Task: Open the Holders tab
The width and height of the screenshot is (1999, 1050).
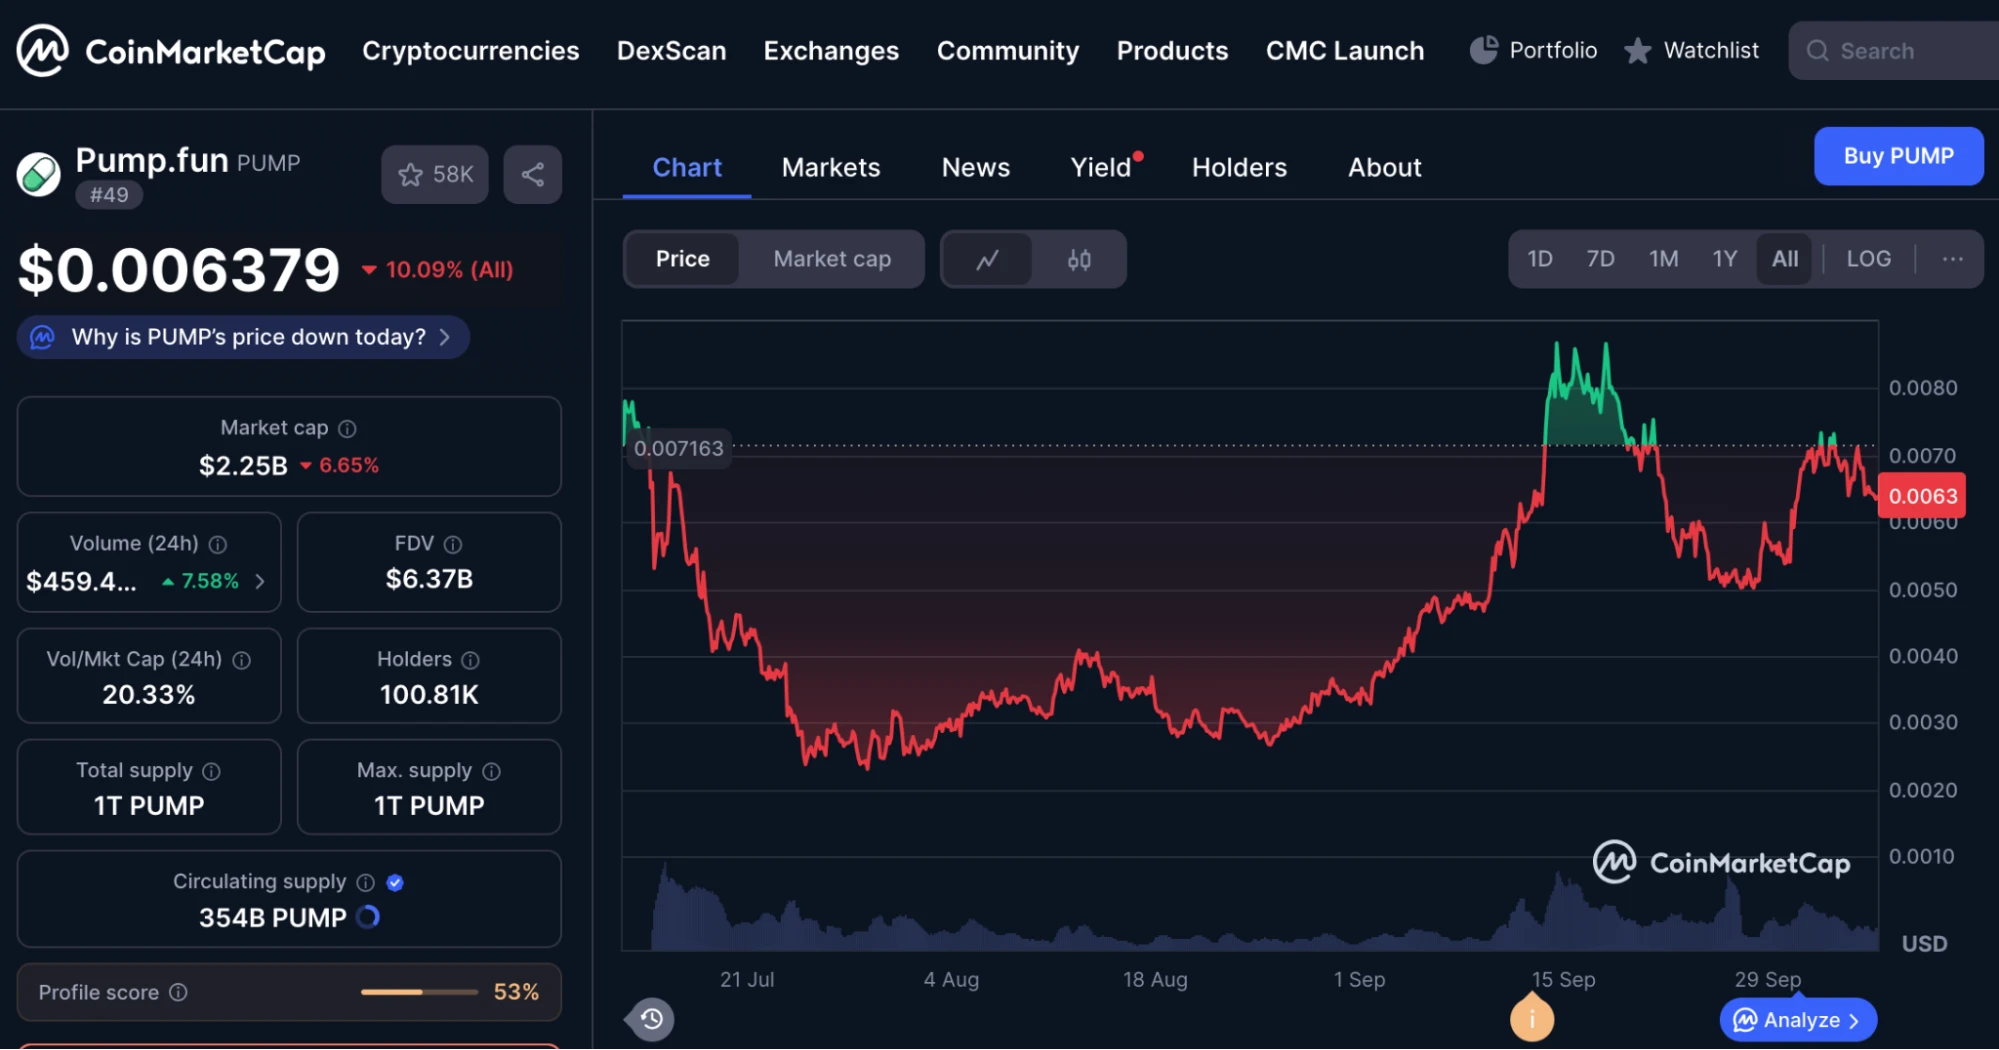Action: 1238,167
